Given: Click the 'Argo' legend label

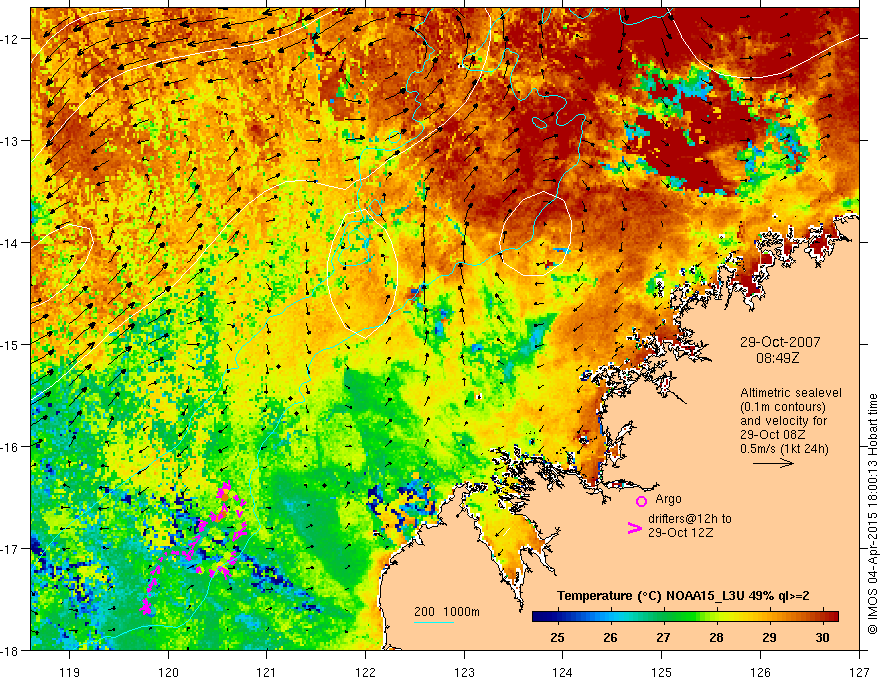Looking at the screenshot, I should point(668,499).
